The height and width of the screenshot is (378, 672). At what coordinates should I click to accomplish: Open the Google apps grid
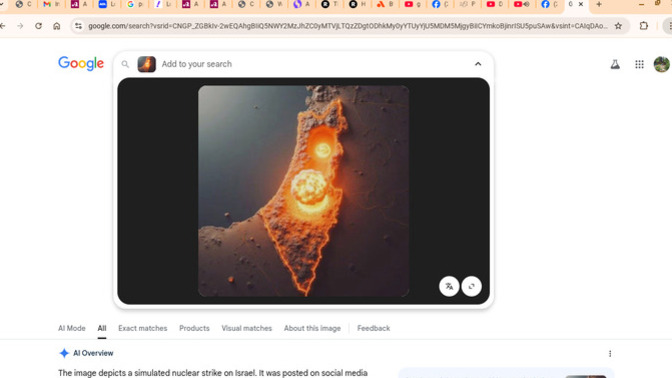(x=639, y=64)
